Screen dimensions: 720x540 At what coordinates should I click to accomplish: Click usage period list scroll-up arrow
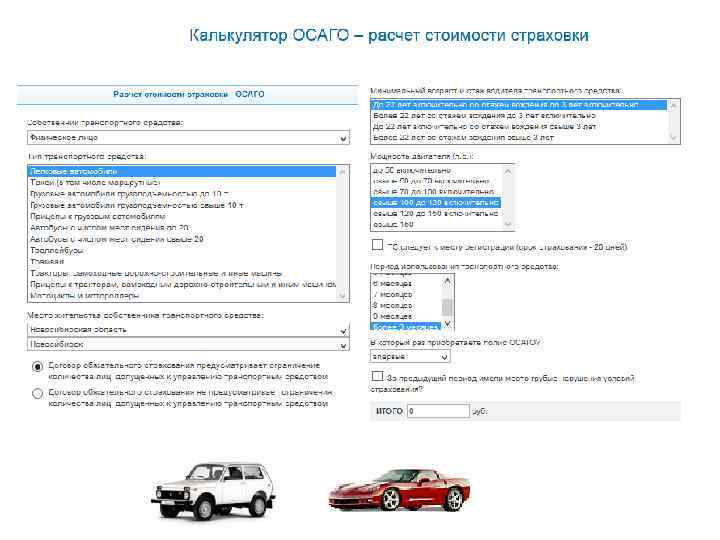click(x=448, y=280)
